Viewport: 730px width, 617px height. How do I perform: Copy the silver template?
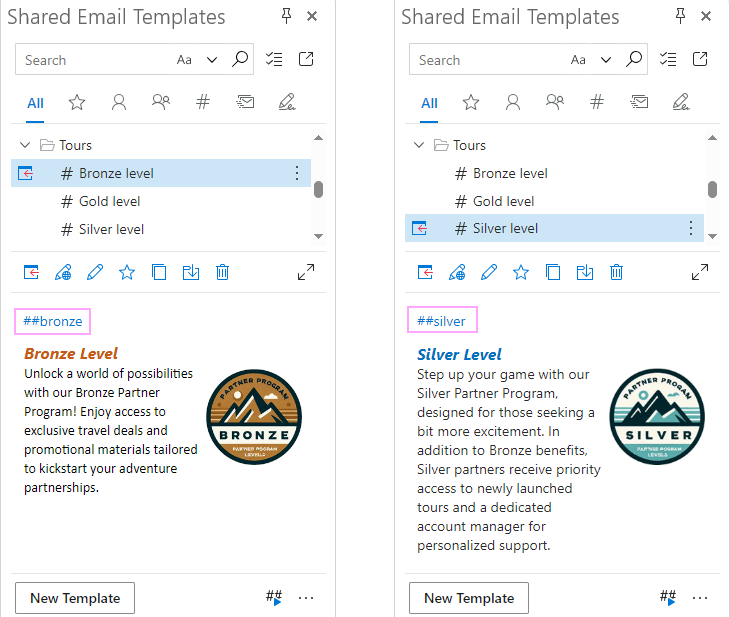click(553, 272)
